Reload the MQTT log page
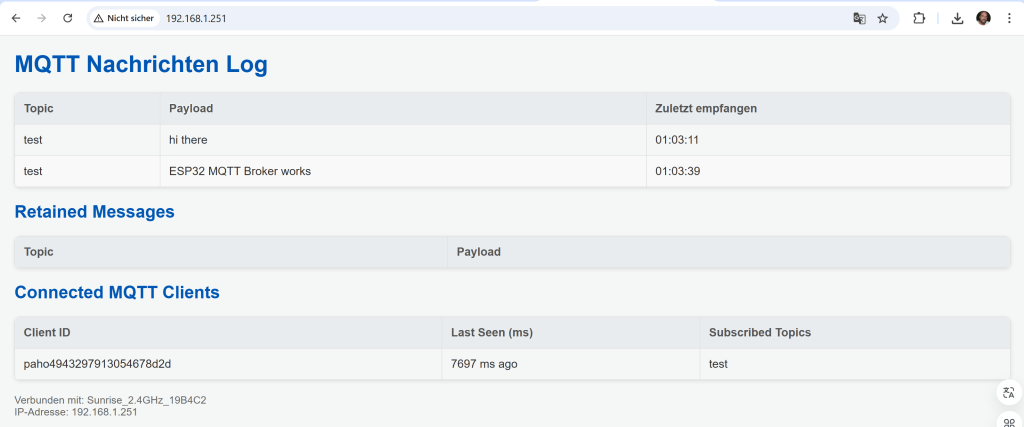Viewport: 1024px width, 427px height. (x=68, y=18)
